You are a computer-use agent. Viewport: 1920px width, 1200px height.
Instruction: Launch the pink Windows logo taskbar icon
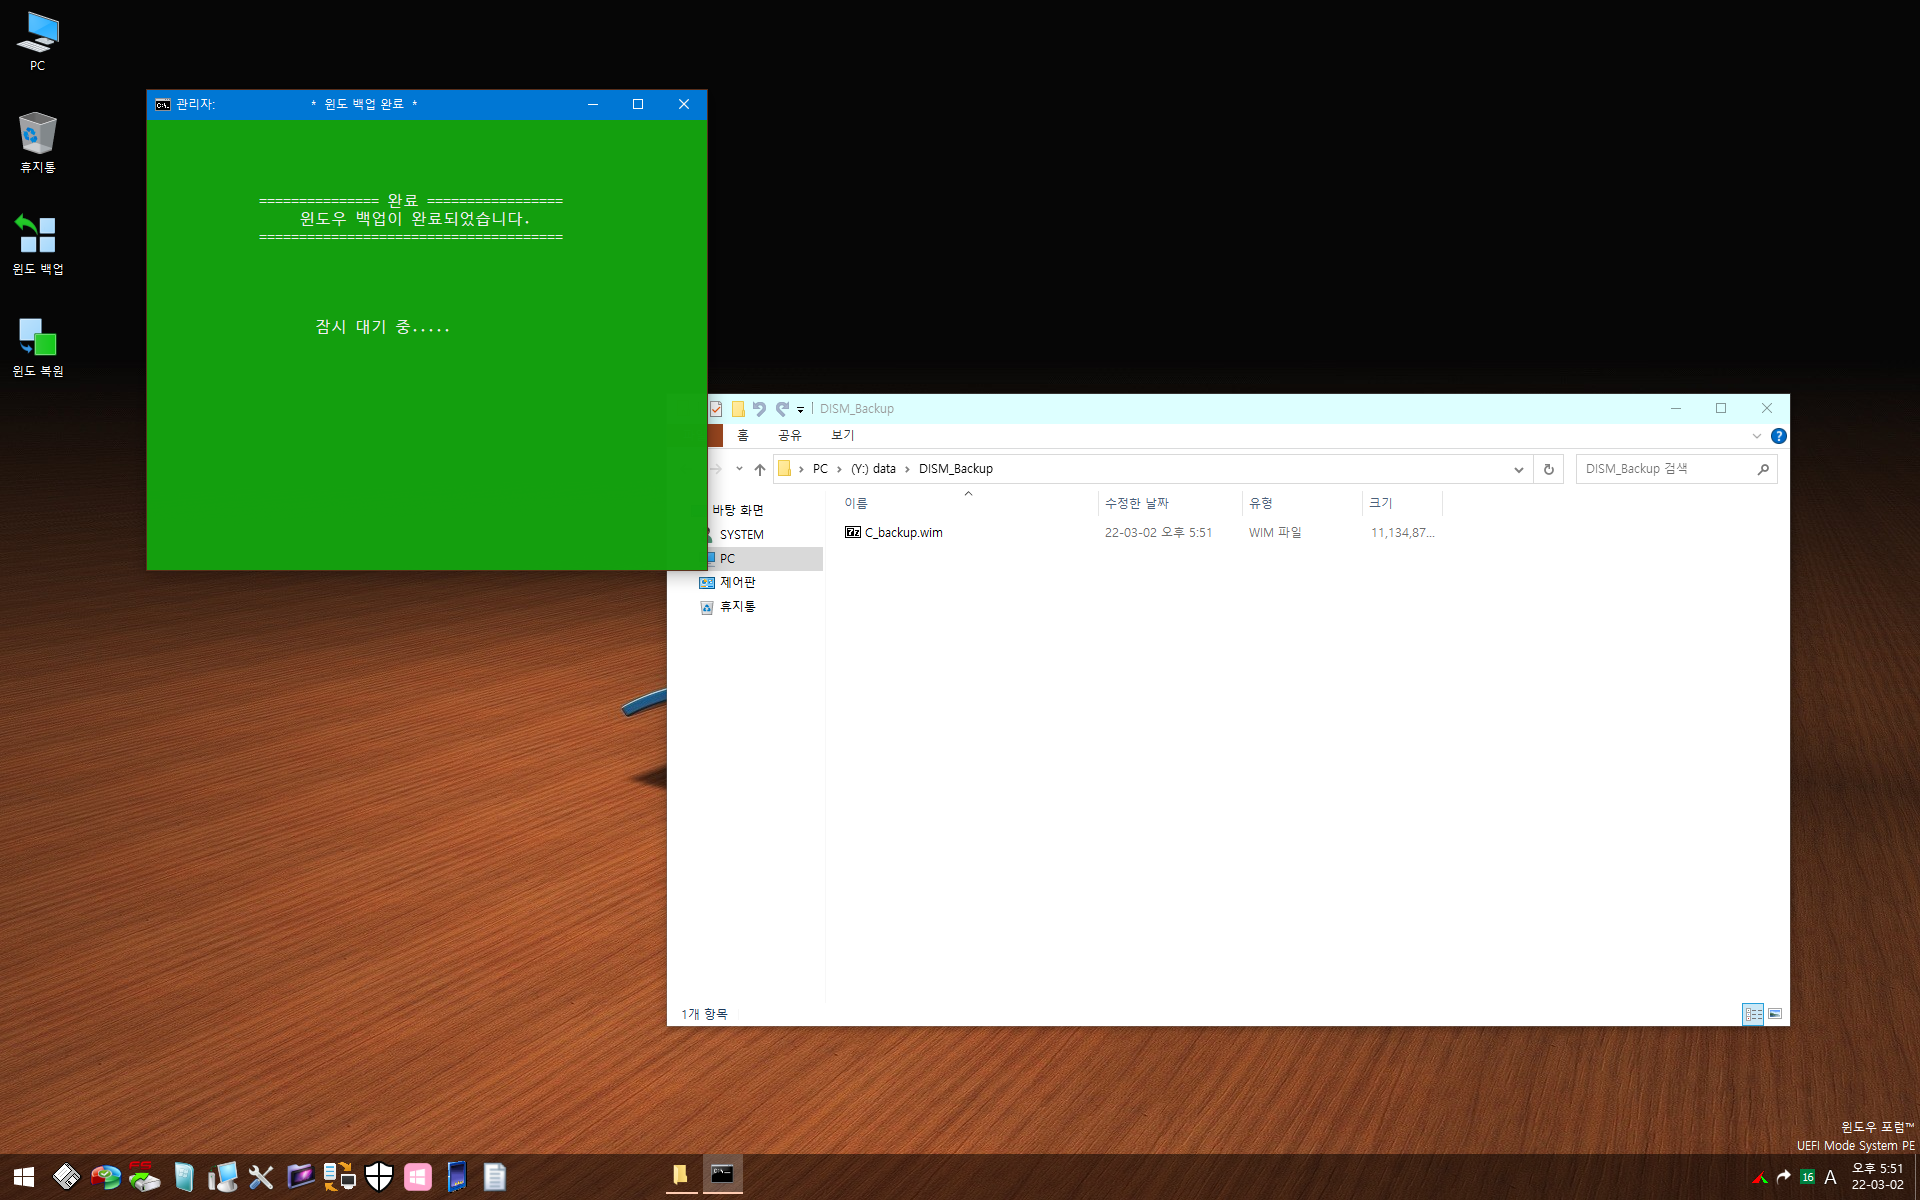click(x=418, y=1177)
